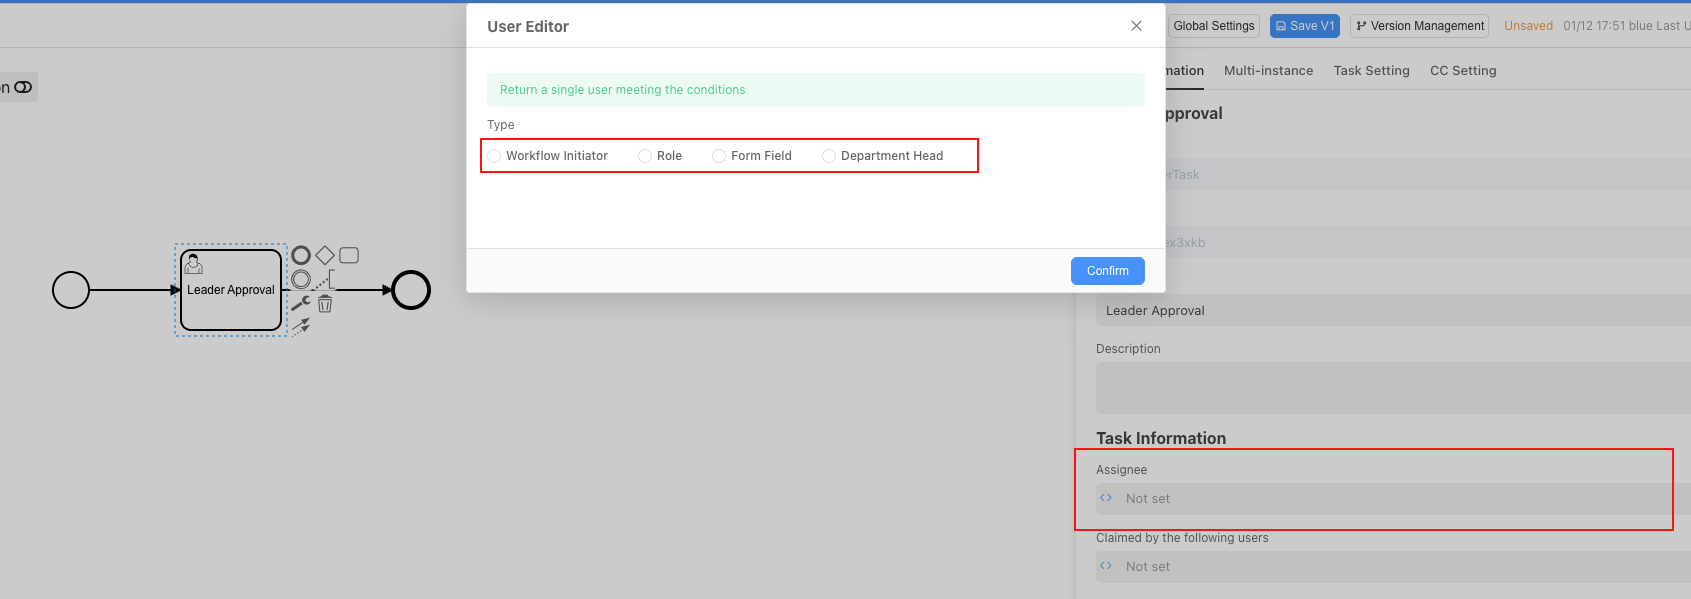Open the Multi-instance tab
This screenshot has width=1691, height=599.
(1268, 71)
